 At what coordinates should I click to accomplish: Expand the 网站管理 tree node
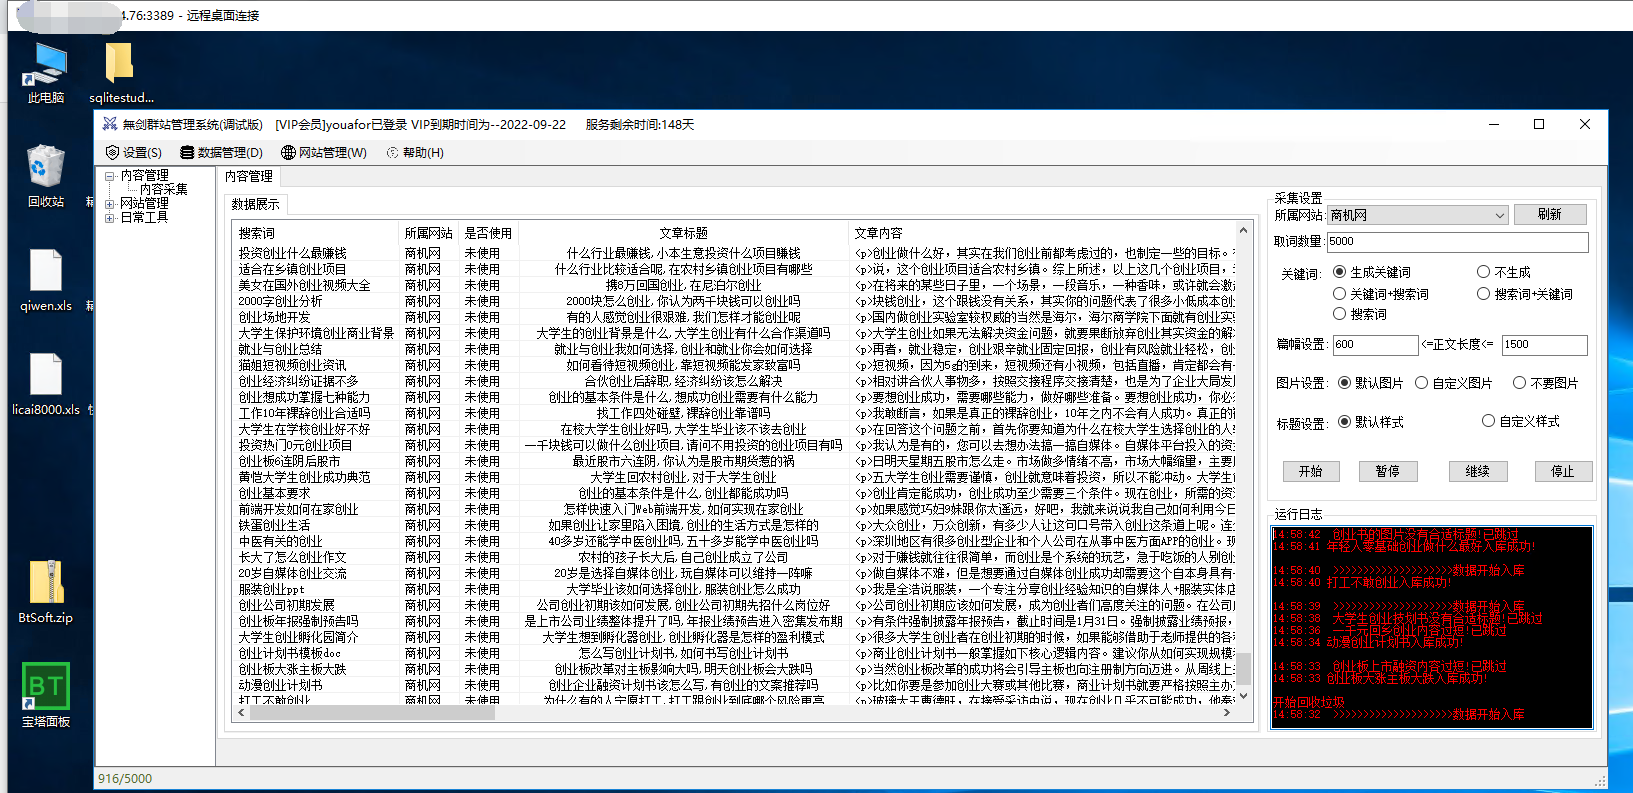109,204
